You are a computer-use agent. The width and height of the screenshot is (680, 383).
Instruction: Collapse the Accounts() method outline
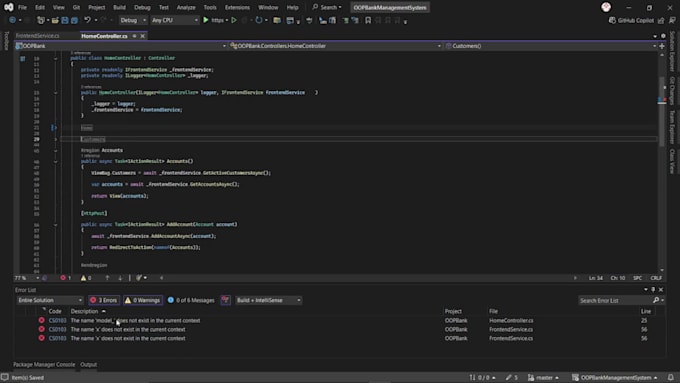pos(56,161)
